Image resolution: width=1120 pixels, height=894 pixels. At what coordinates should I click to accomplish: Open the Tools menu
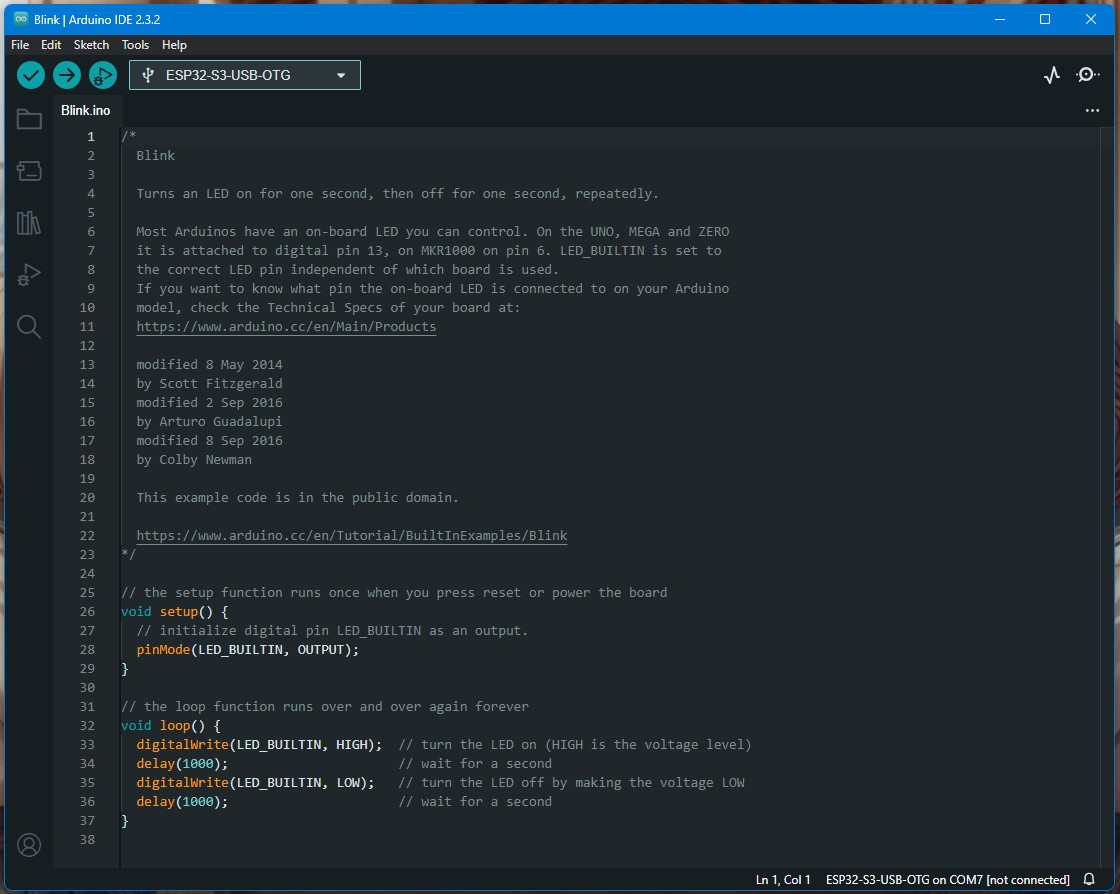[x=135, y=45]
